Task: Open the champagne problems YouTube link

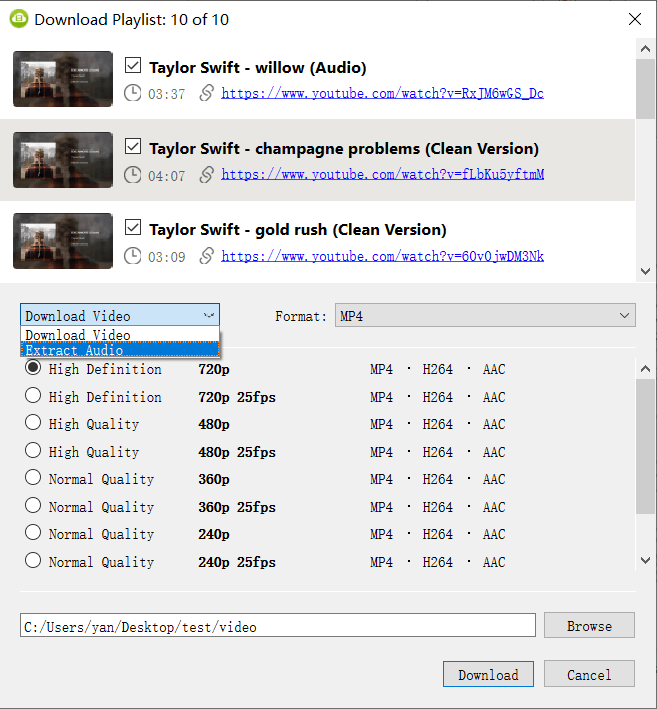Action: tap(383, 175)
